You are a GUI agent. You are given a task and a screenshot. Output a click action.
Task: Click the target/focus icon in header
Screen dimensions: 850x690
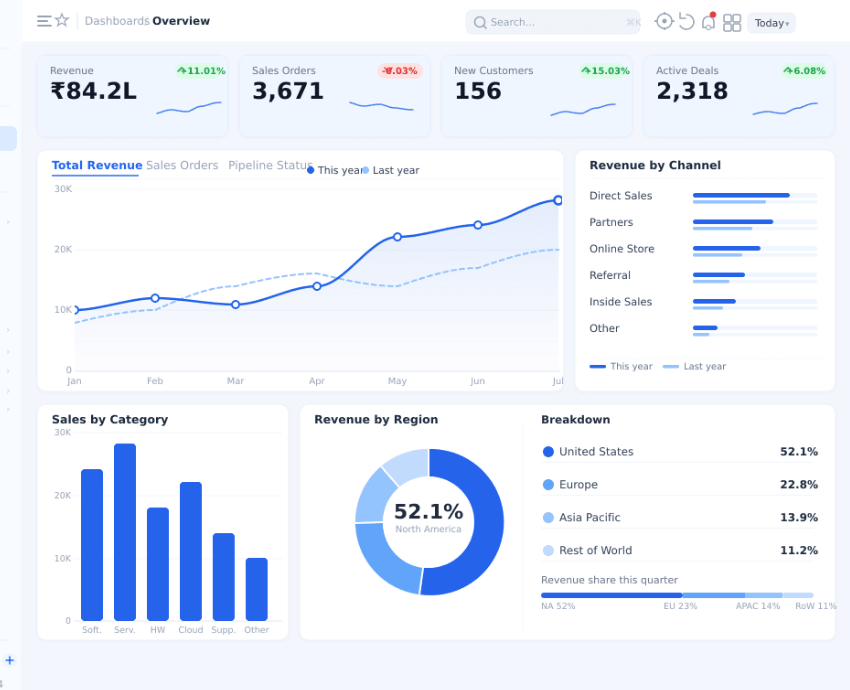click(x=664, y=22)
